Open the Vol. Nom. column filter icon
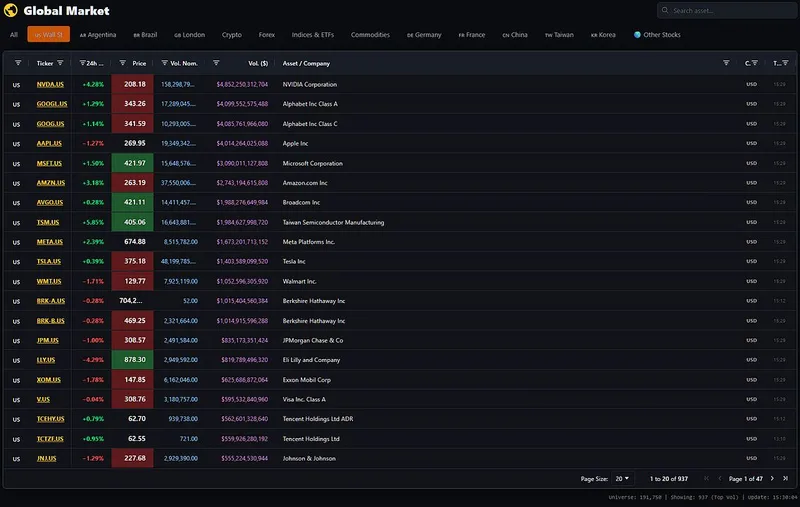This screenshot has width=800, height=507. click(164, 63)
